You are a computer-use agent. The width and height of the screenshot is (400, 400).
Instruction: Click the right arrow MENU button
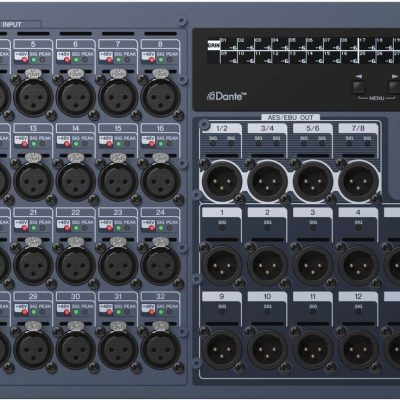[x=394, y=87]
